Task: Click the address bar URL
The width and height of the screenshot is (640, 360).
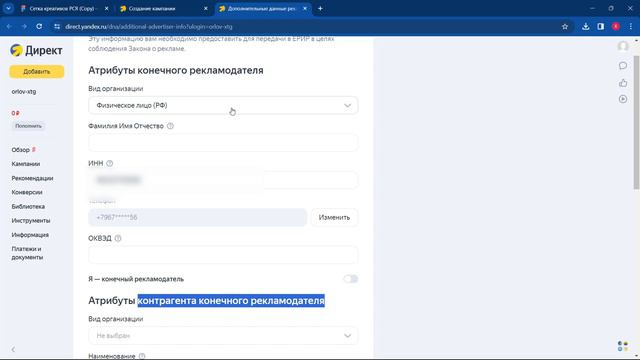Action: click(149, 27)
